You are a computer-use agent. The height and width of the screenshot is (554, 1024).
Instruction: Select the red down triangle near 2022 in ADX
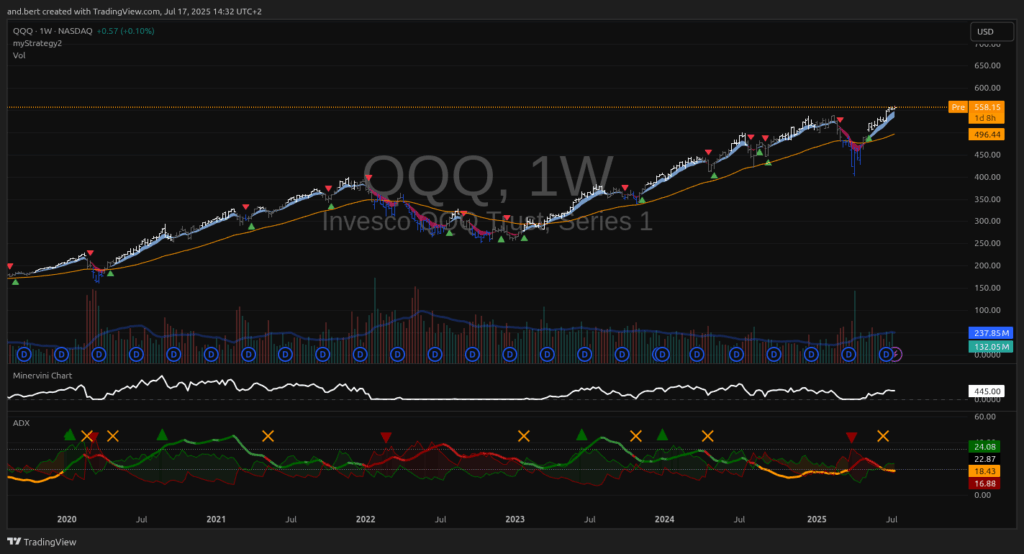coord(385,437)
